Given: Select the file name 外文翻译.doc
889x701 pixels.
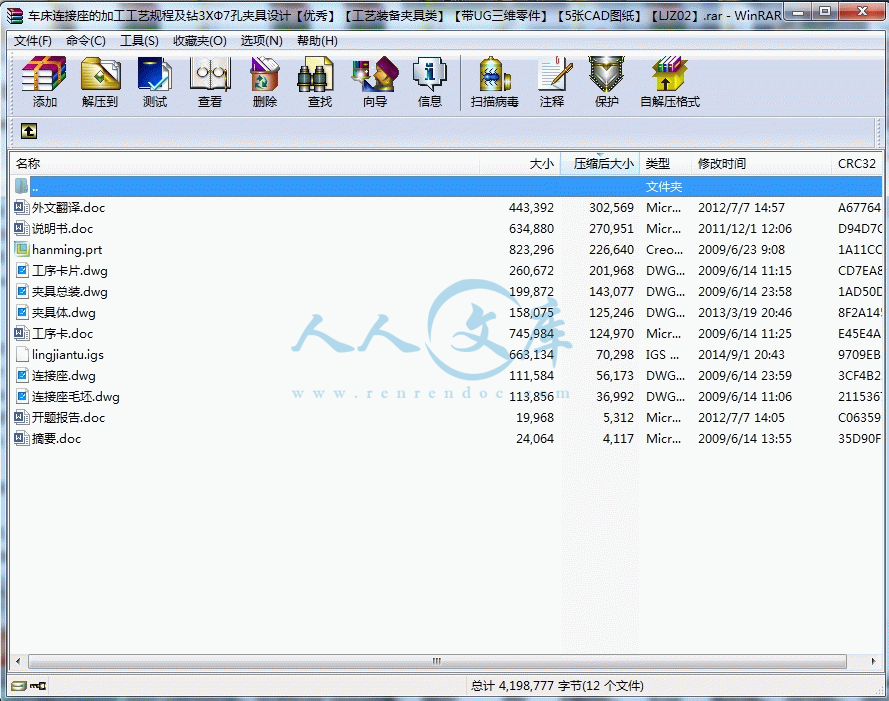Looking at the screenshot, I should 69,208.
